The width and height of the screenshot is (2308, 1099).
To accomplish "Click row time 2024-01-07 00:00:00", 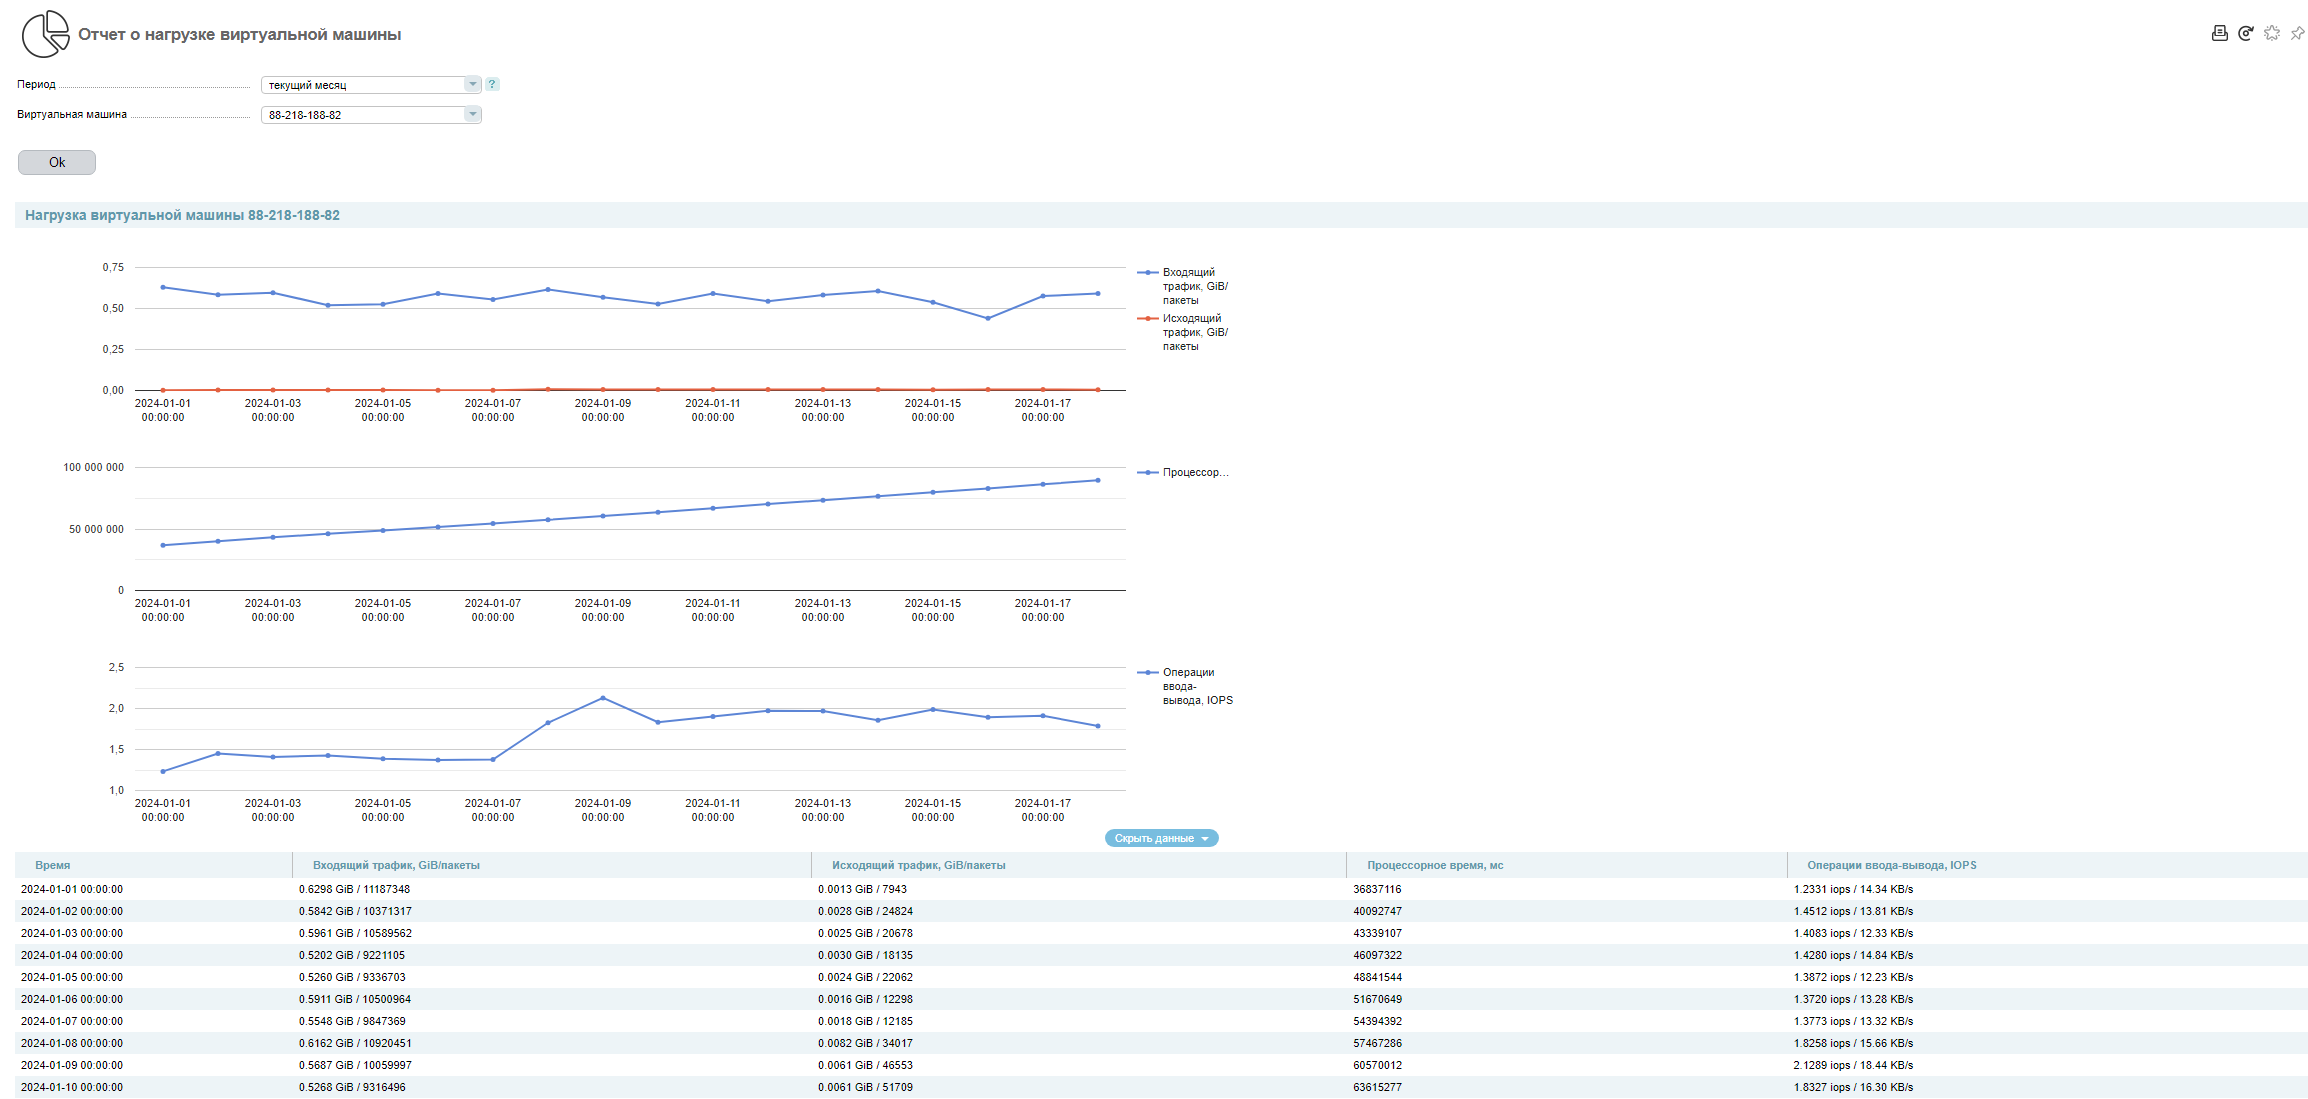I will point(72,1021).
